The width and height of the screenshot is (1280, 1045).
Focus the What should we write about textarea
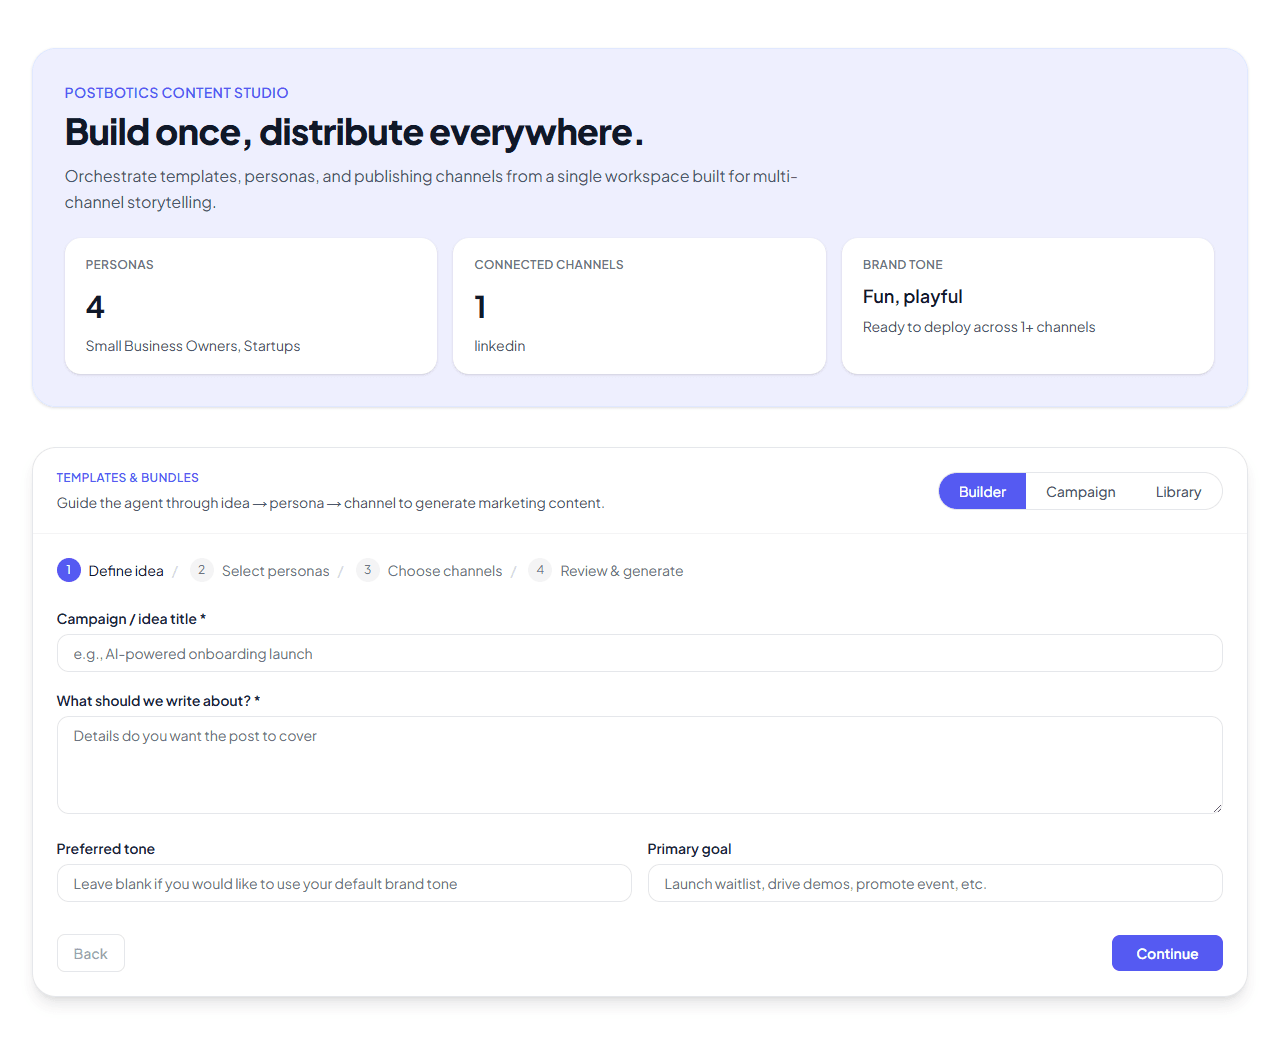click(x=640, y=763)
